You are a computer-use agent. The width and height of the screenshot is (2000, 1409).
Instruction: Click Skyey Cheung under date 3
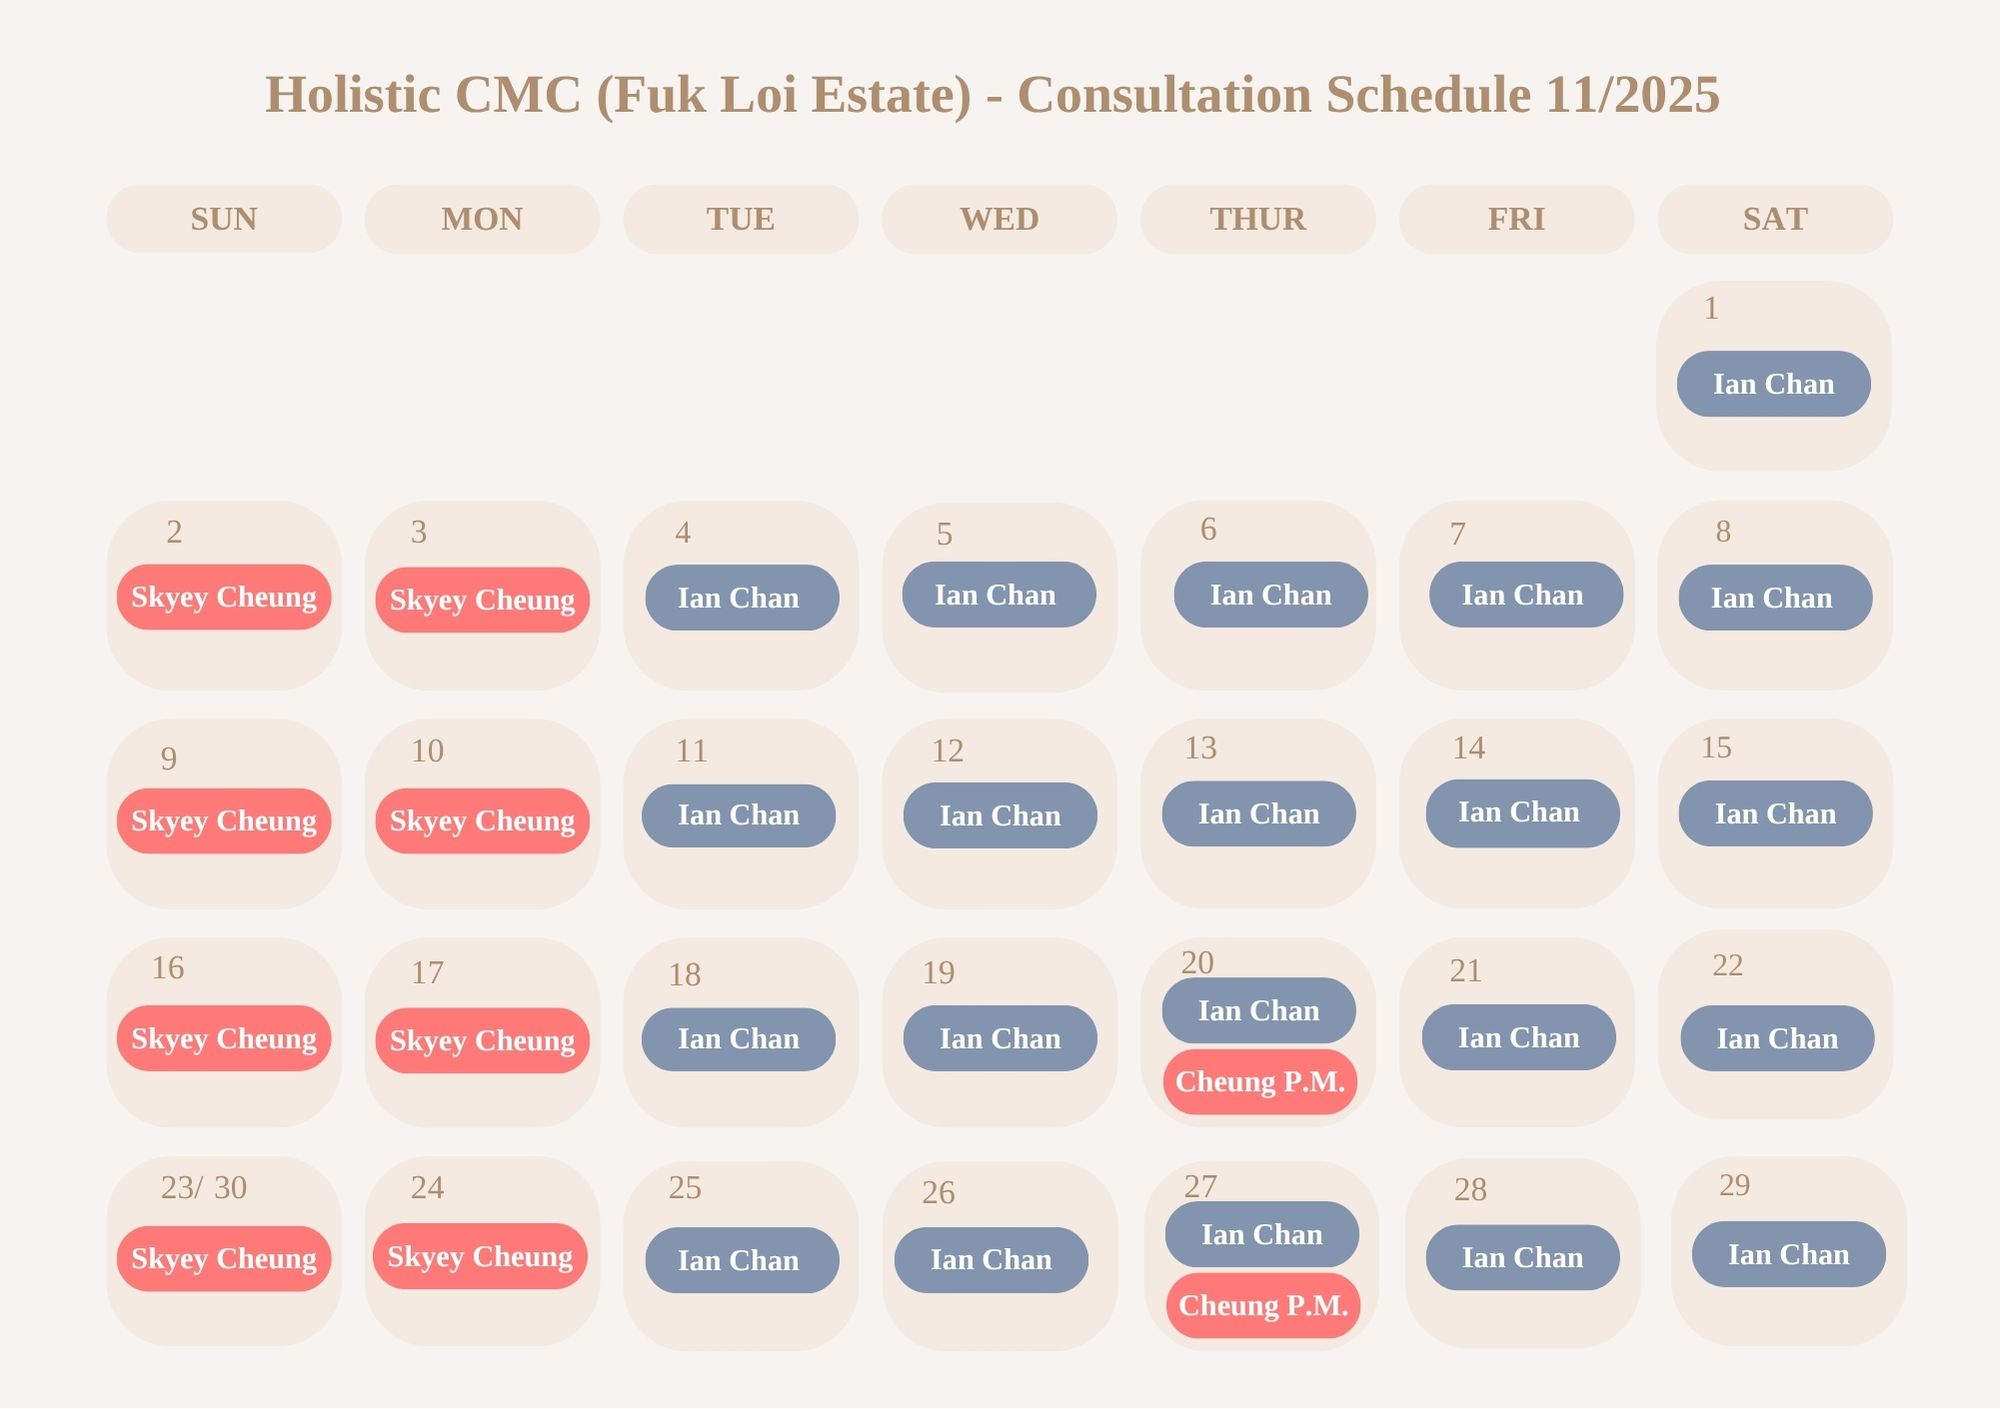pyautogui.click(x=482, y=600)
